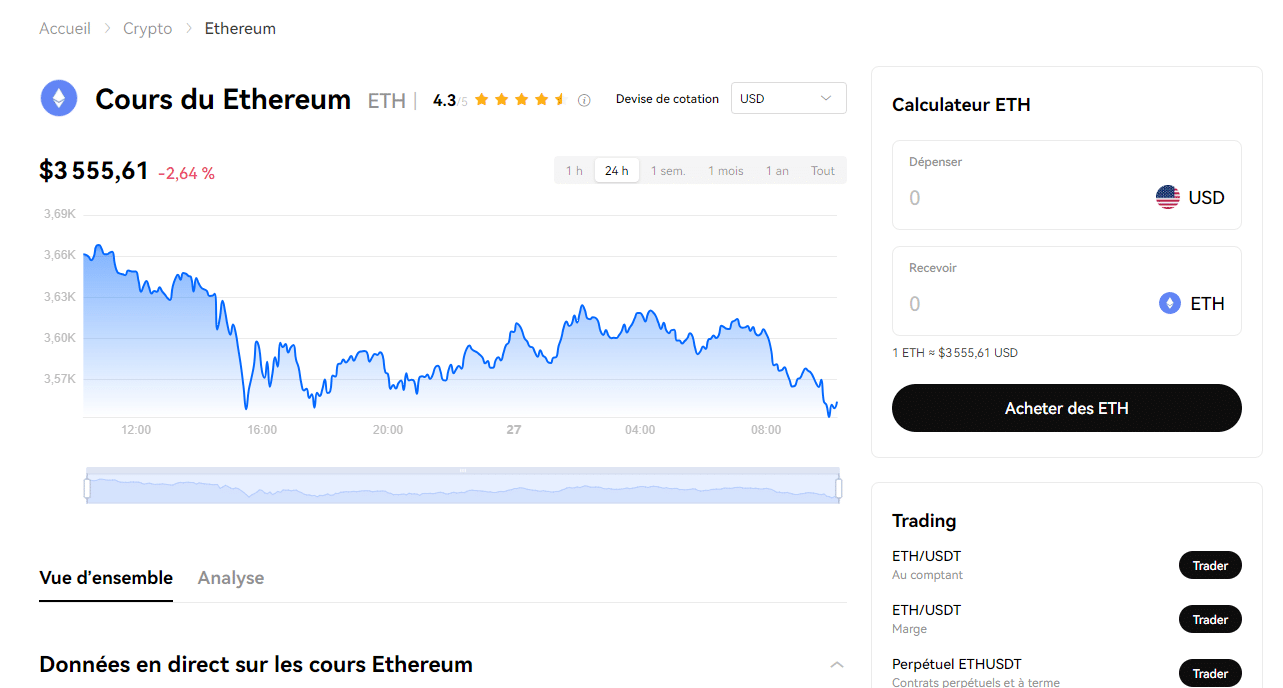1283x688 pixels.
Task: Click the ETH coin icon in Recevoir
Action: pyautogui.click(x=1169, y=303)
